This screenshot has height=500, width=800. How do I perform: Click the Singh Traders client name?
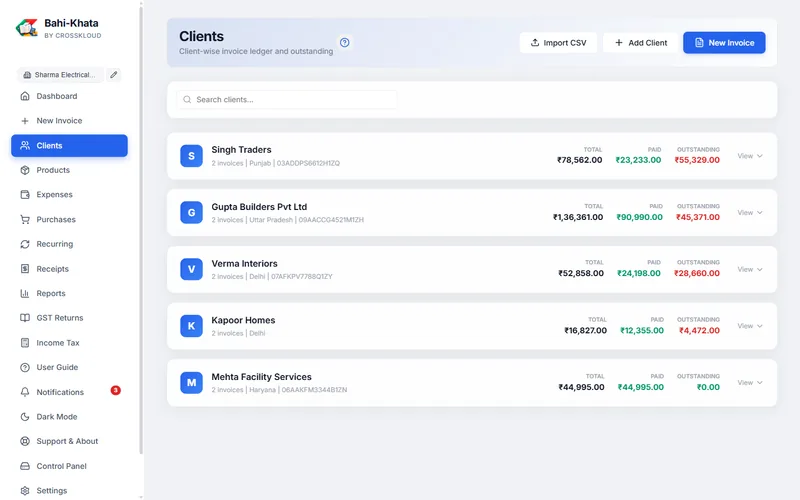241,149
